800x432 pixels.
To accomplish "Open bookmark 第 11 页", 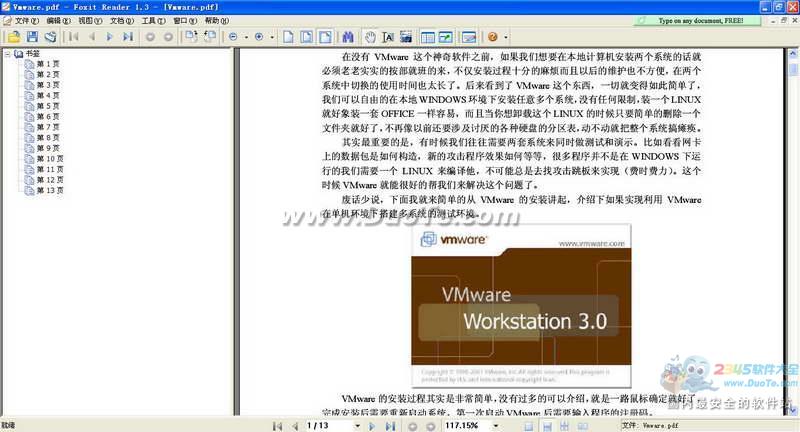I will [x=50, y=169].
